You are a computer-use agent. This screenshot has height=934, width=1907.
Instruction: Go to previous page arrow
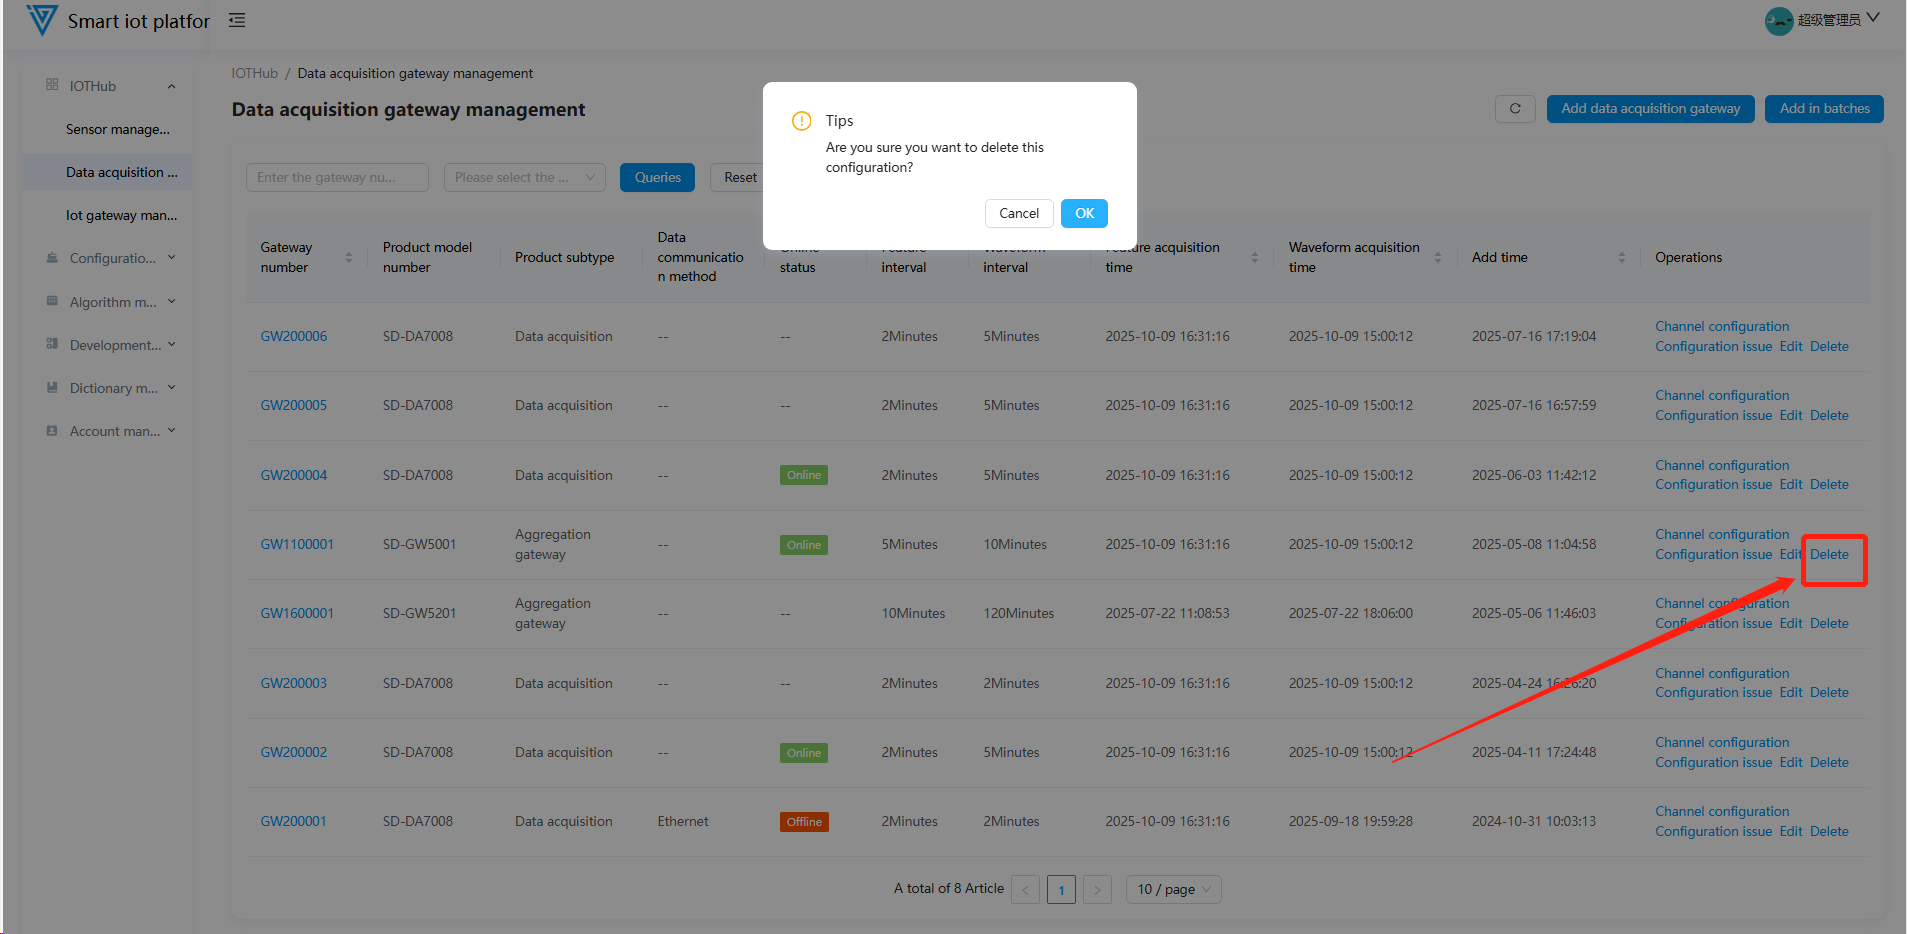pyautogui.click(x=1025, y=889)
